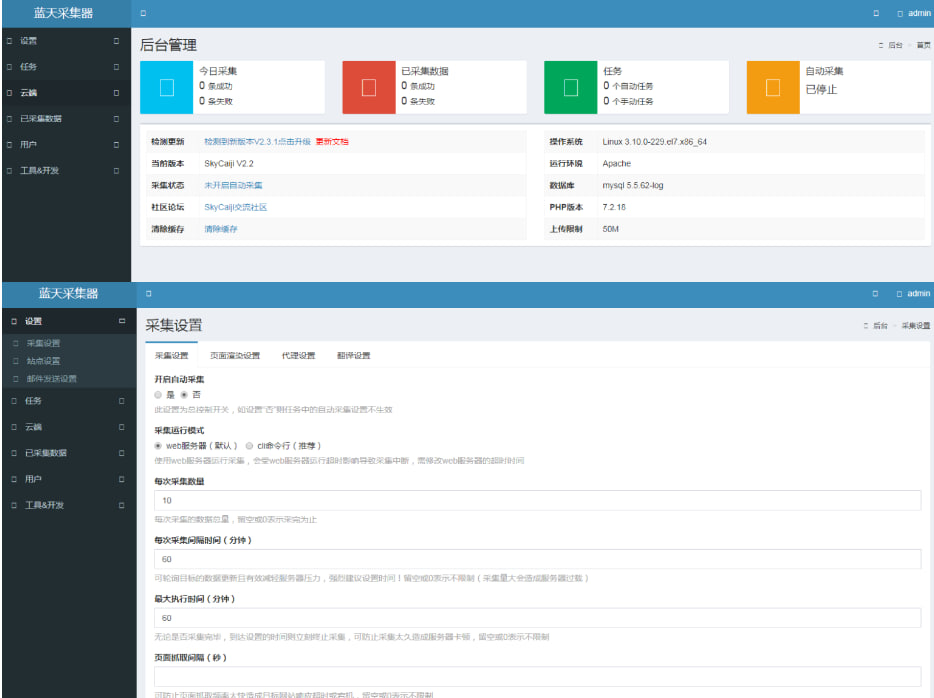Click the 任务 menu icon in the dashboard sidebar
Screen dimensions: 934x698
point(9,67)
